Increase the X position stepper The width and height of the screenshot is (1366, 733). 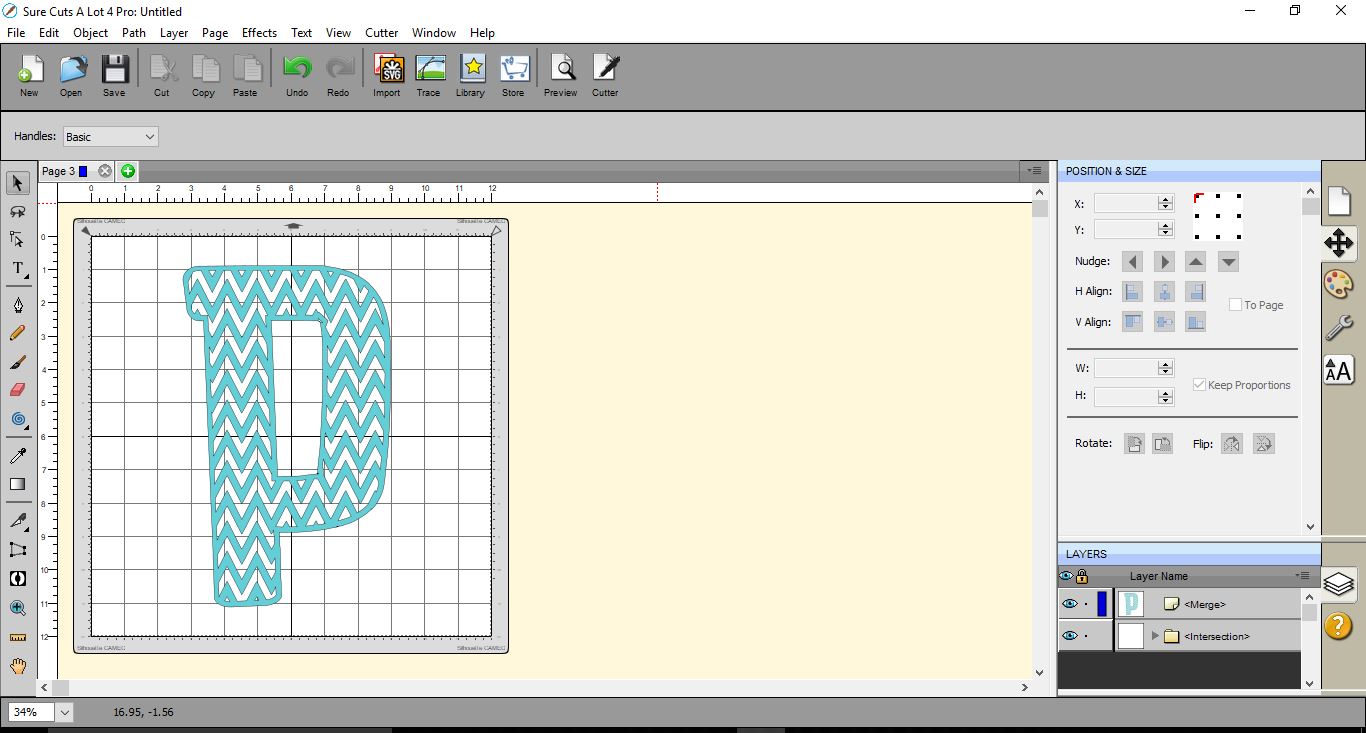point(1165,199)
